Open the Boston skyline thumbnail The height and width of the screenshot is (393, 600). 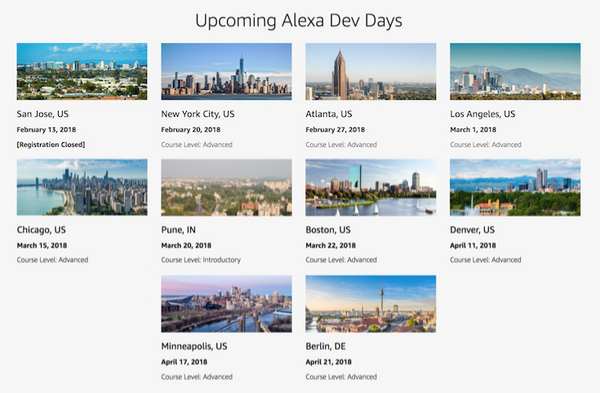[x=371, y=188]
